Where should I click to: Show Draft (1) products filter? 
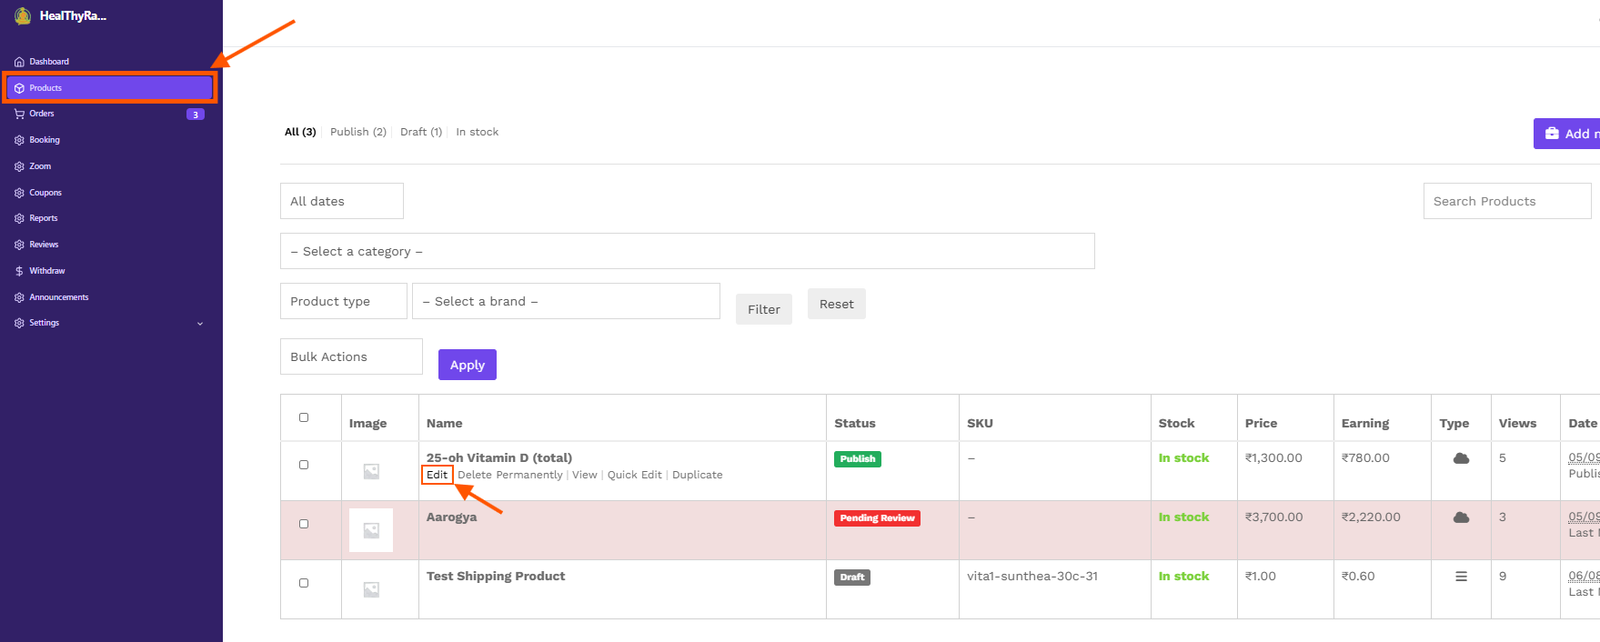tap(421, 132)
